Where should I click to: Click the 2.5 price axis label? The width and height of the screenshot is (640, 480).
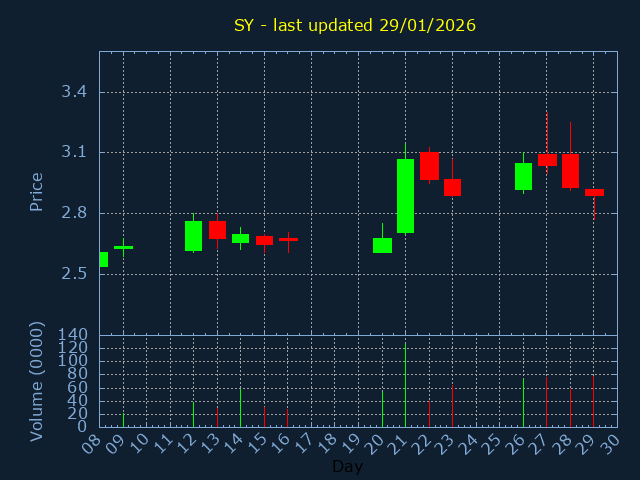click(74, 273)
